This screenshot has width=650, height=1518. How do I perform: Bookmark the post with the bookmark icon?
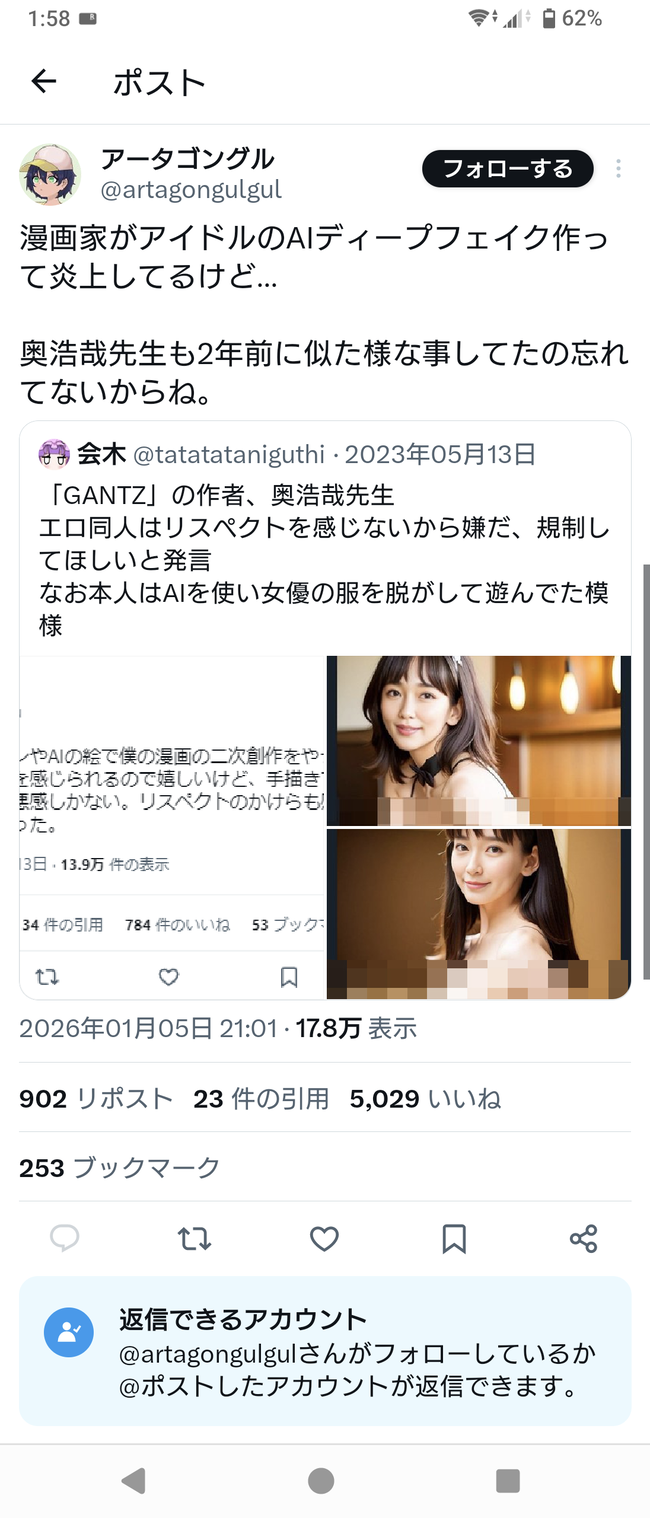(454, 1239)
